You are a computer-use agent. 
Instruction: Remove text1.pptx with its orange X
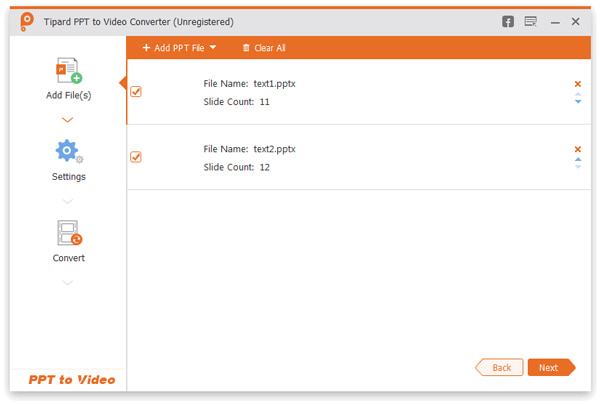click(x=578, y=84)
